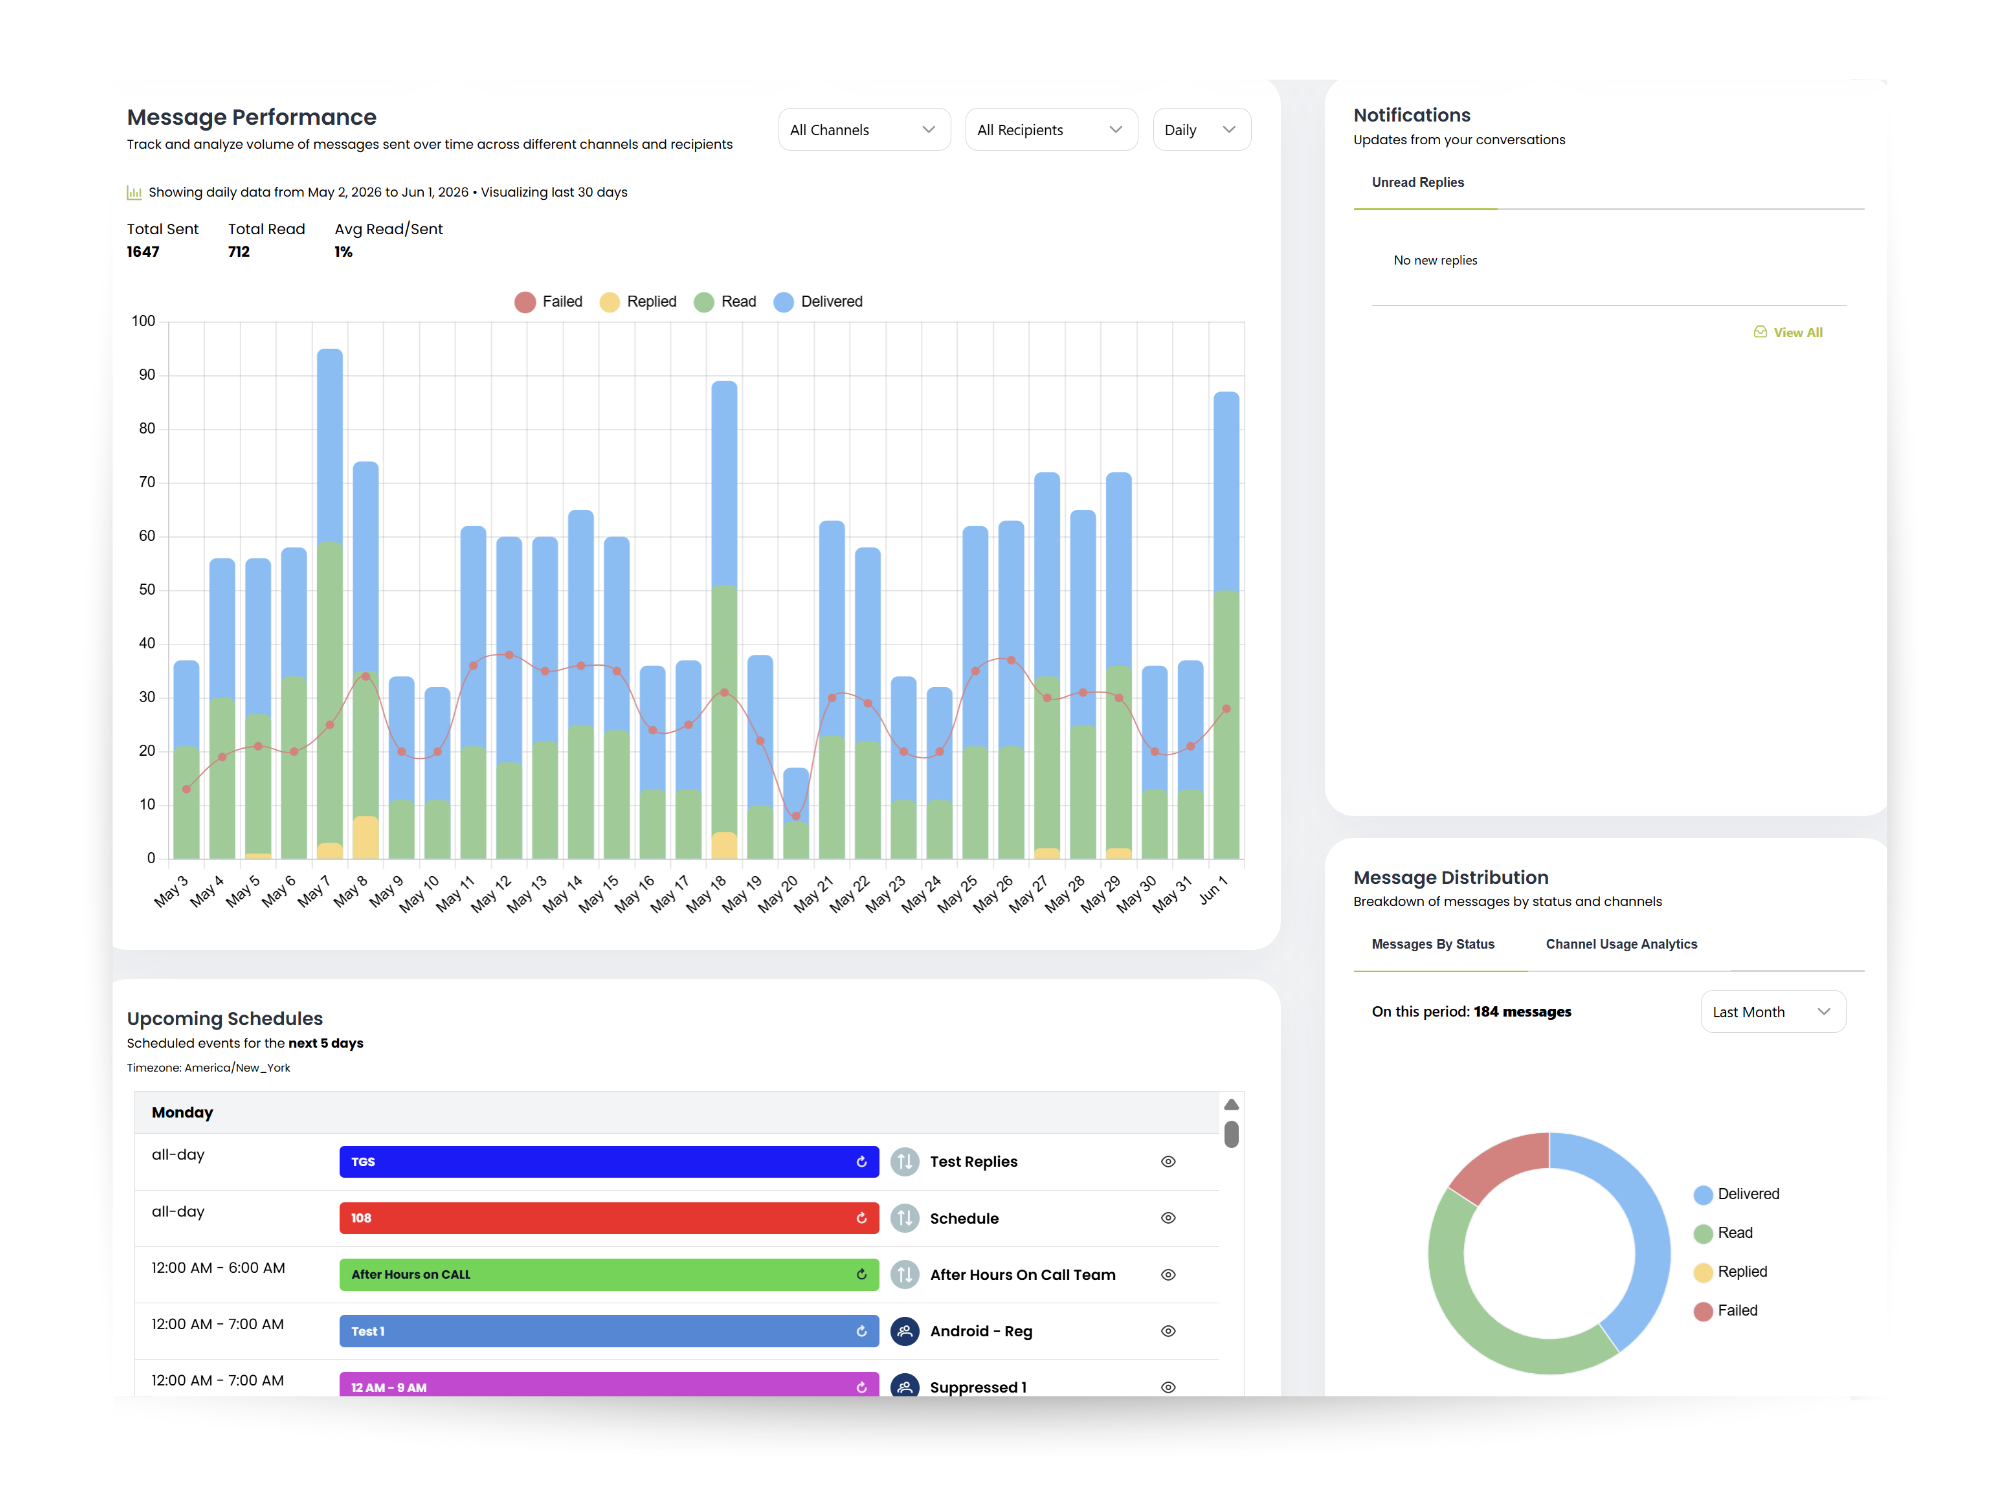Click the Test 1 schedule bar

tap(609, 1331)
